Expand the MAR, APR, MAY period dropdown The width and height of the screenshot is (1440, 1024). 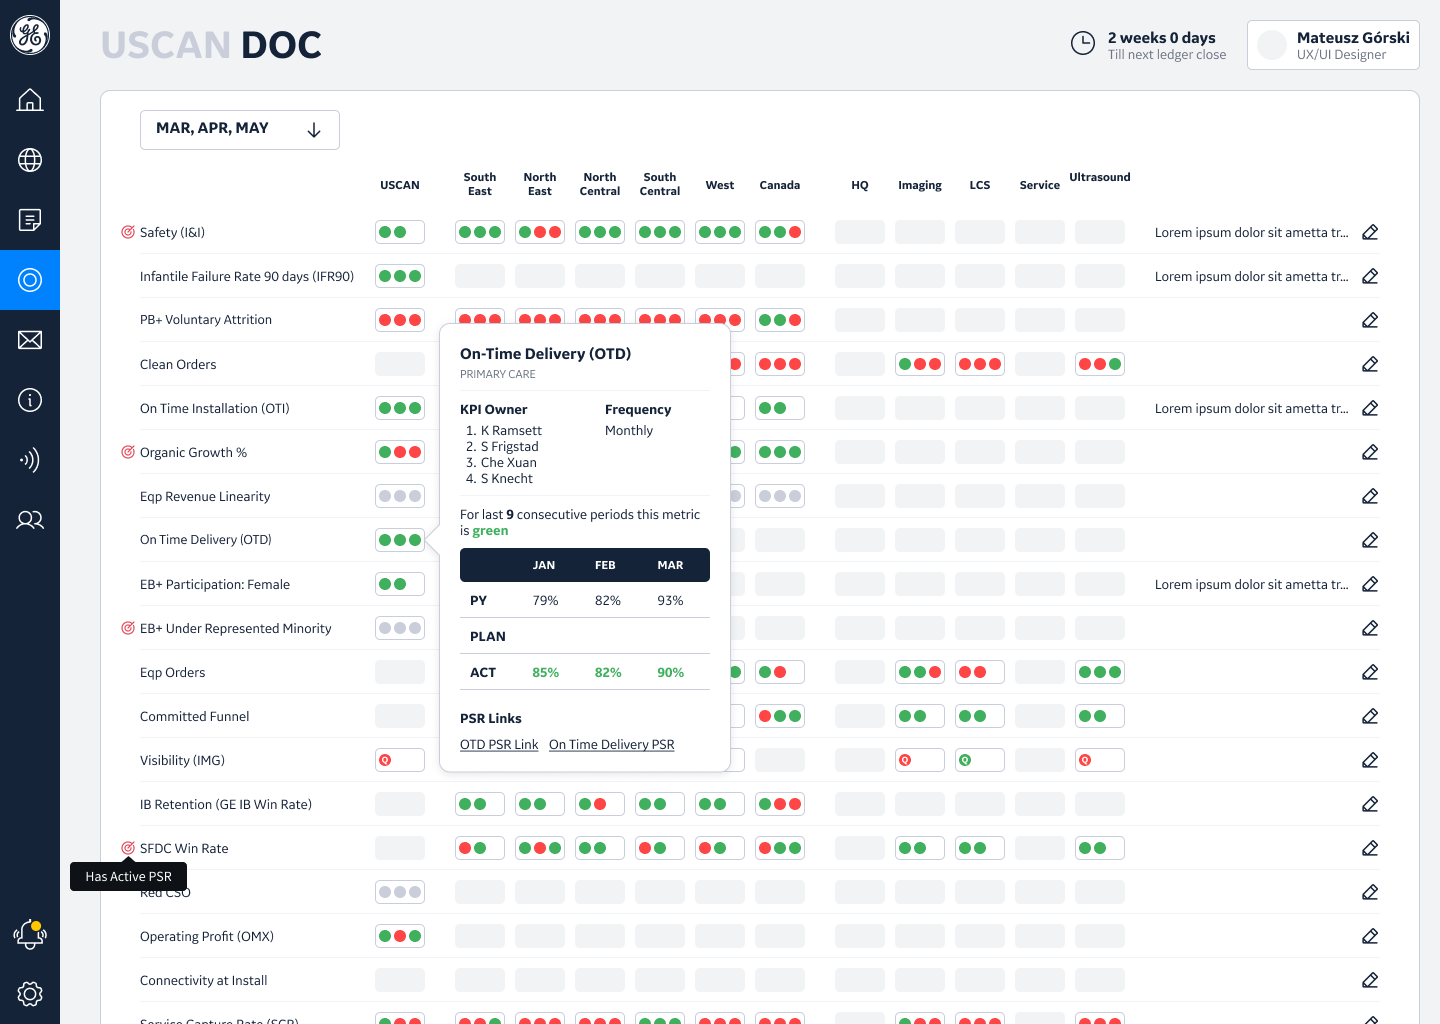(240, 130)
